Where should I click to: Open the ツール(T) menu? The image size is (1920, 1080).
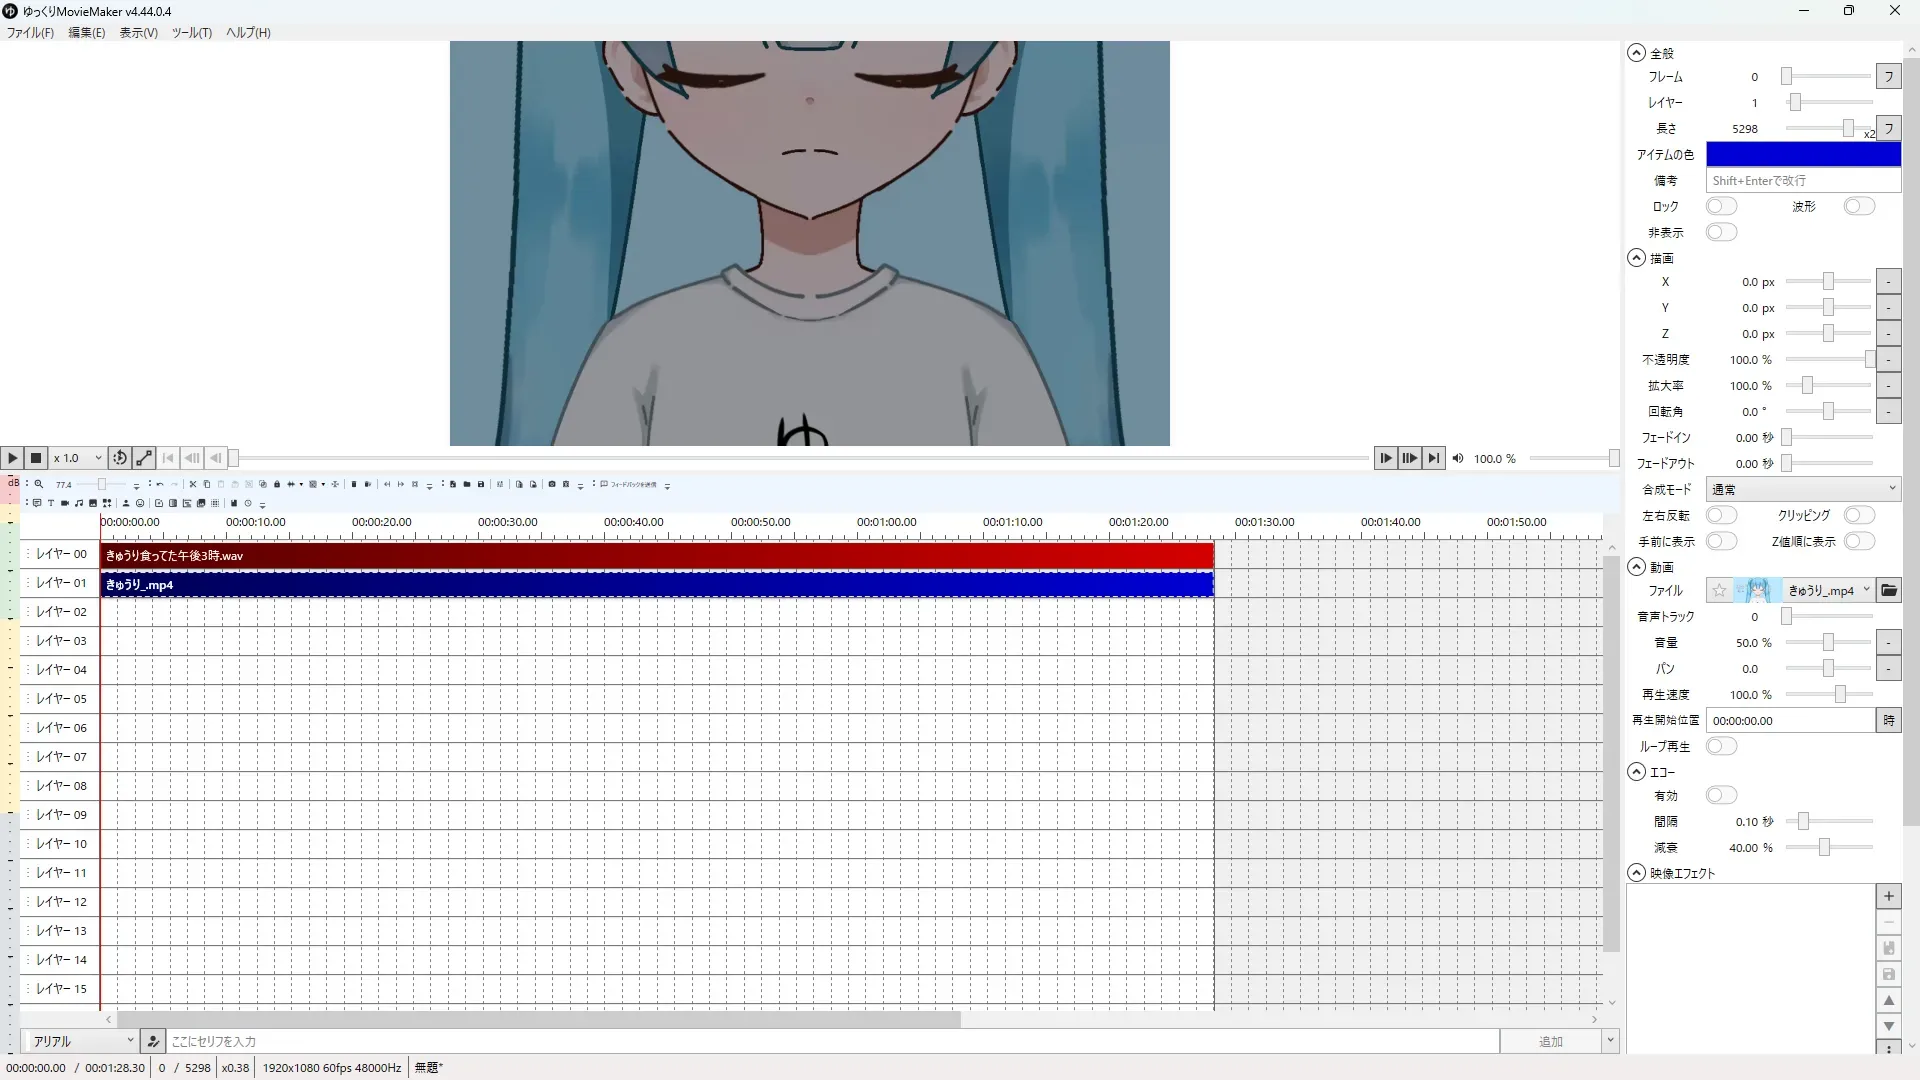pyautogui.click(x=191, y=32)
